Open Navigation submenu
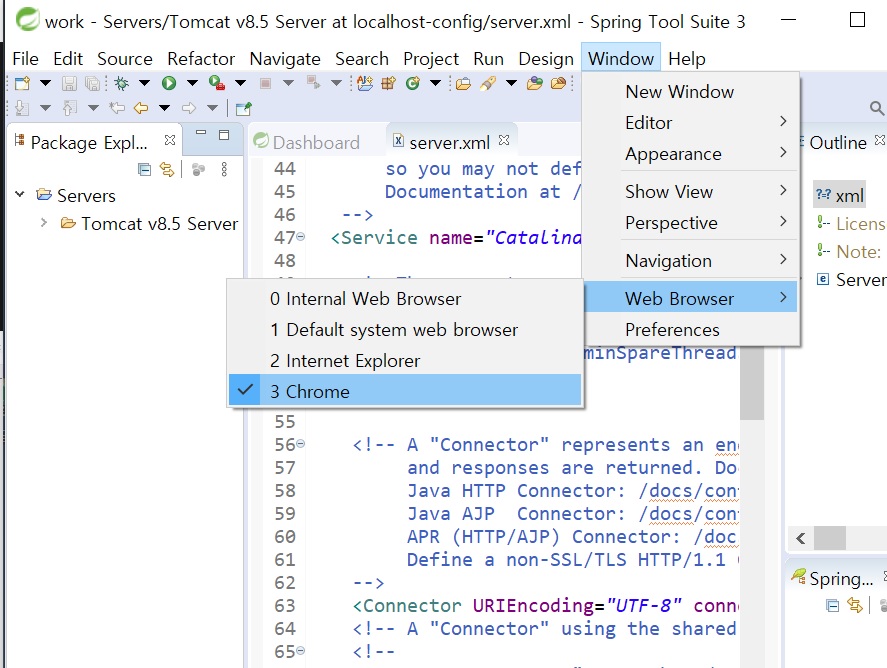The image size is (887, 668). [691, 261]
